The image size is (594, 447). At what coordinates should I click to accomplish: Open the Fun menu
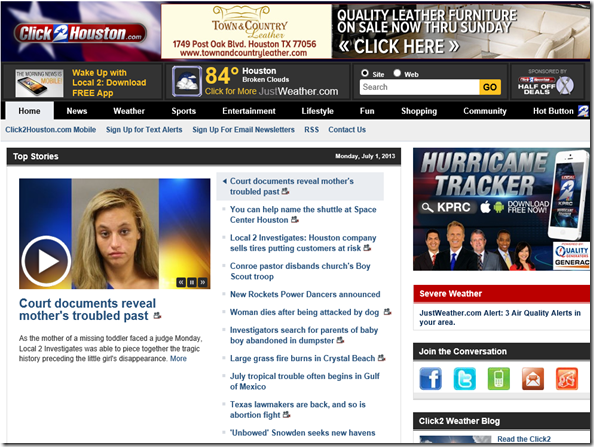367,111
